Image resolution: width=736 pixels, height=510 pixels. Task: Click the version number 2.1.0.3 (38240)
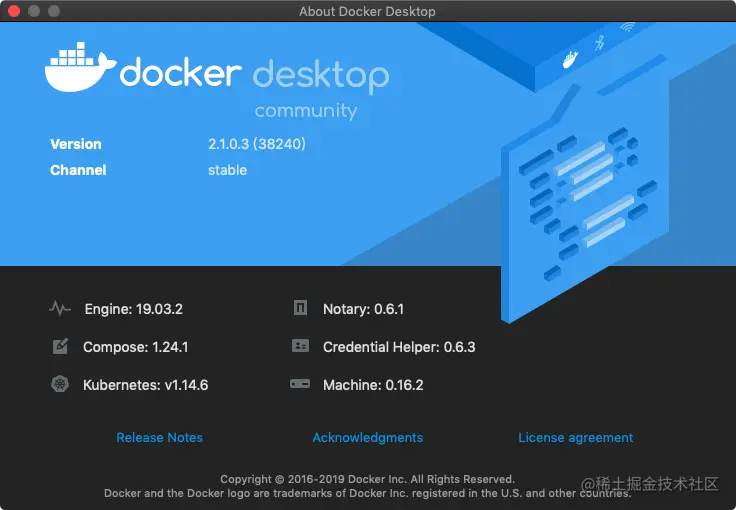click(x=257, y=144)
